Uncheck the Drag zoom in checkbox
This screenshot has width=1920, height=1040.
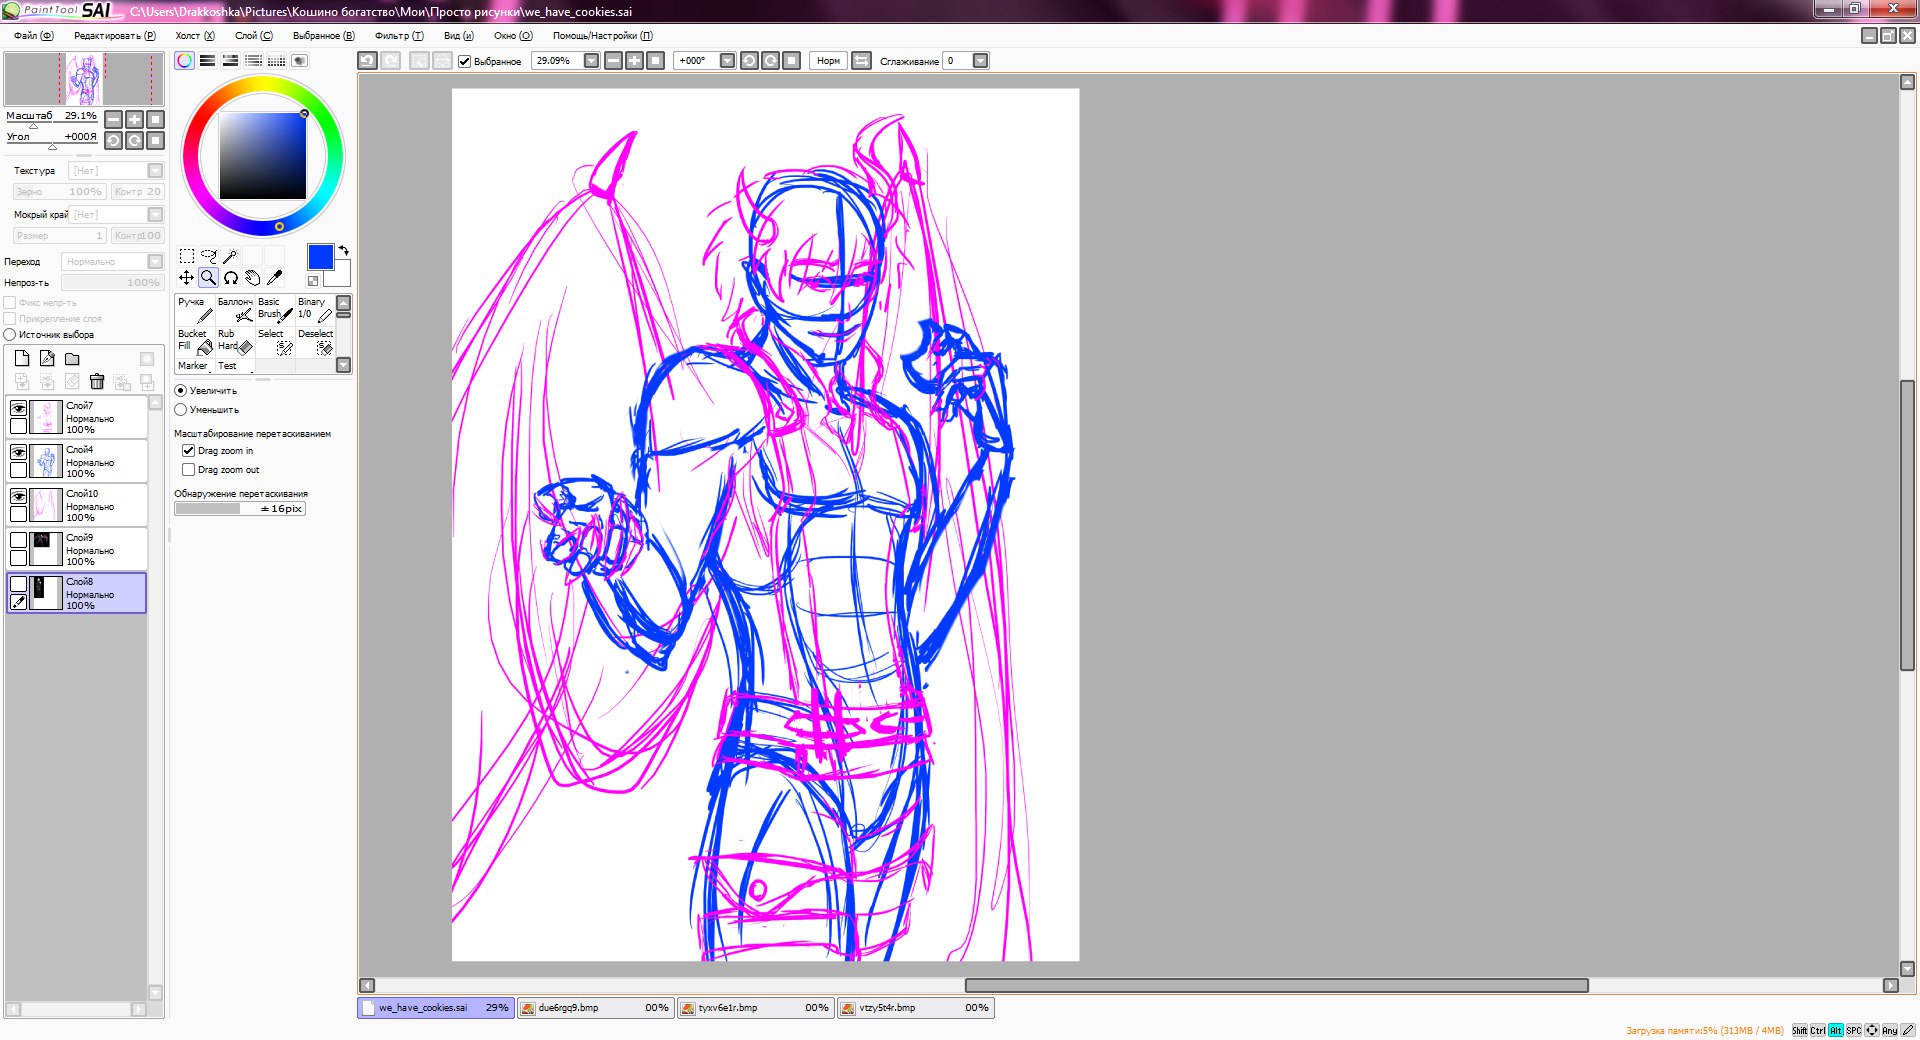pyautogui.click(x=188, y=451)
